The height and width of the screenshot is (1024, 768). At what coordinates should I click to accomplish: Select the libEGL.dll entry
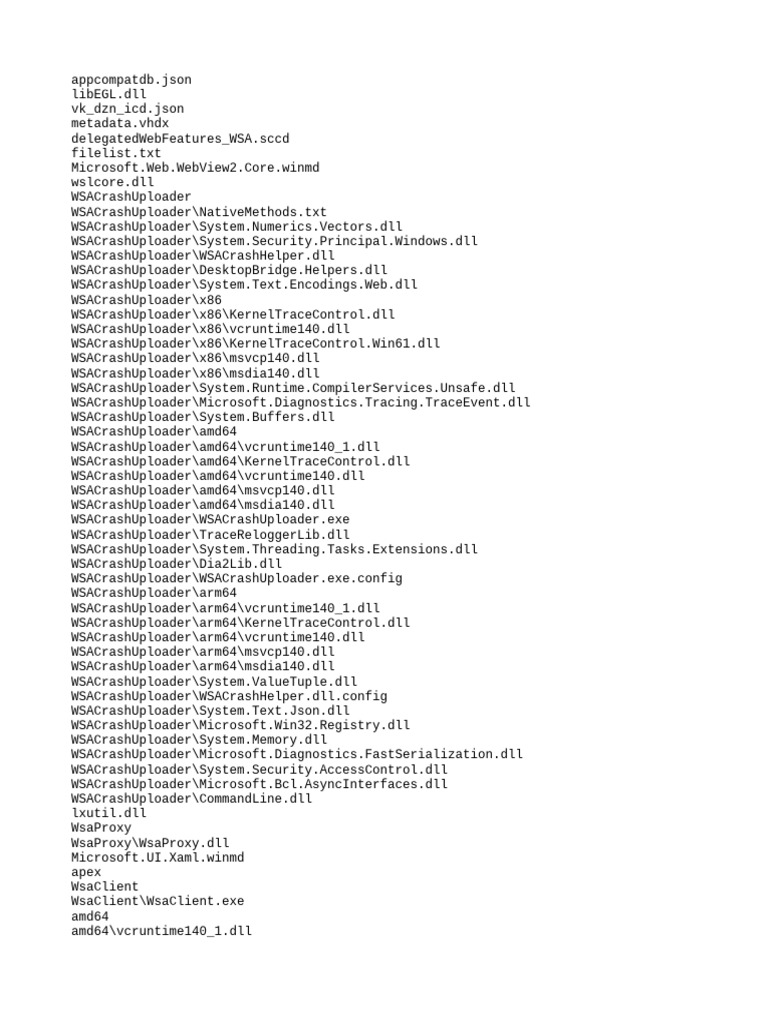109,94
